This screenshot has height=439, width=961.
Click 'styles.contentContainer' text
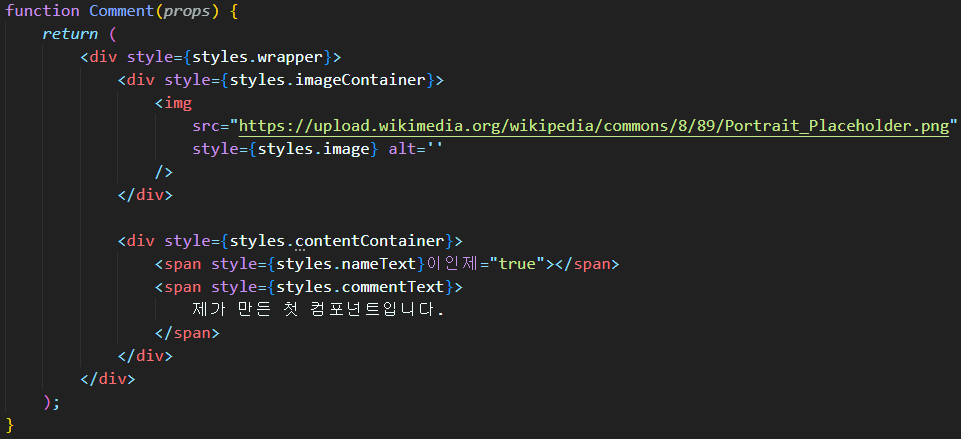[x=337, y=240]
